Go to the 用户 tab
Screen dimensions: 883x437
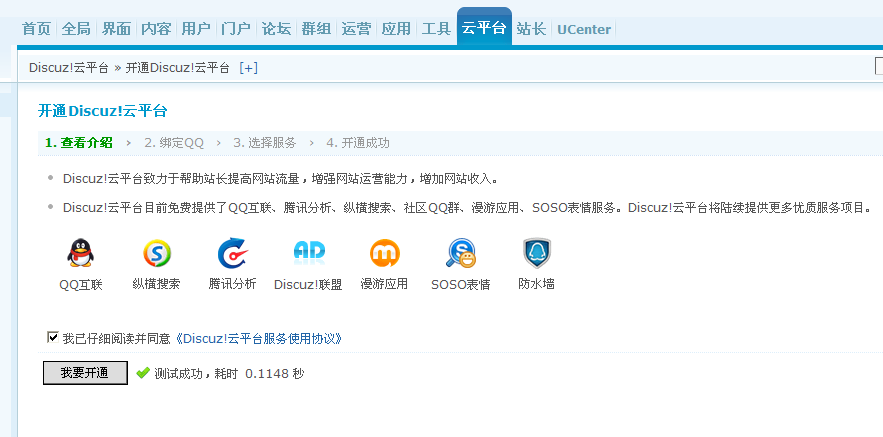click(196, 29)
